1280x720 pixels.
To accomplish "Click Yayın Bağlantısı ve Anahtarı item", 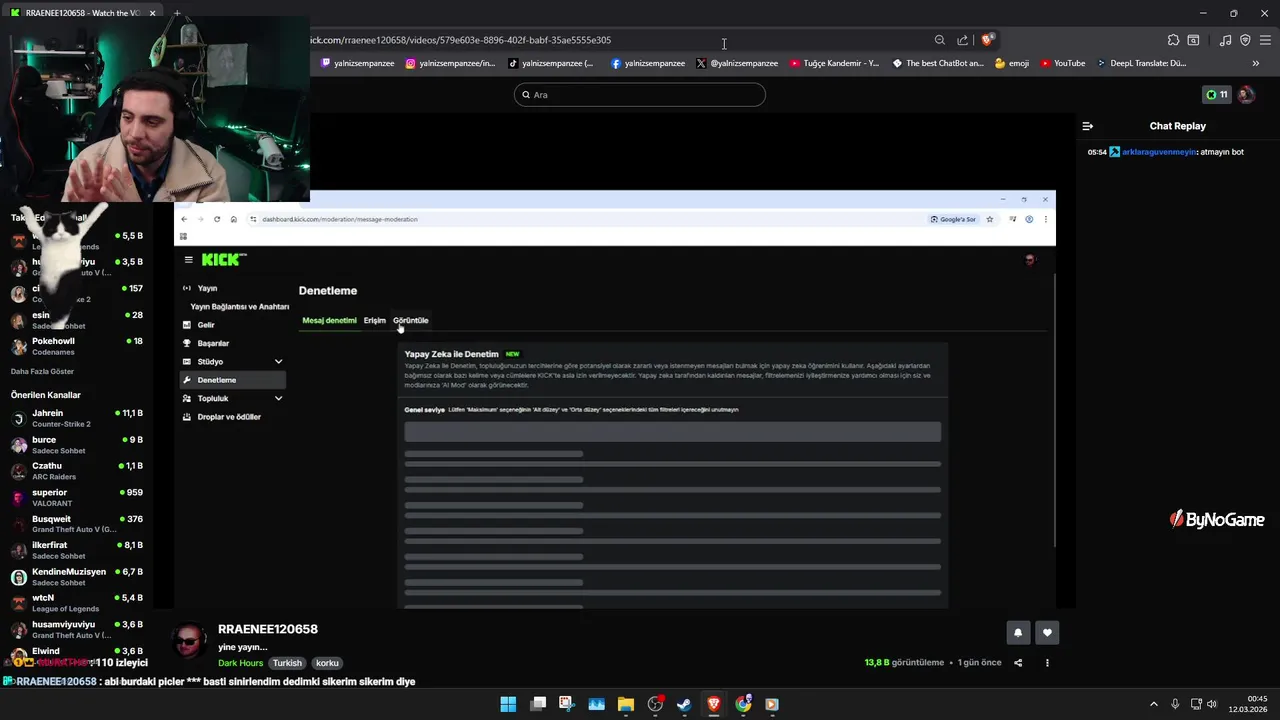I will (x=240, y=307).
